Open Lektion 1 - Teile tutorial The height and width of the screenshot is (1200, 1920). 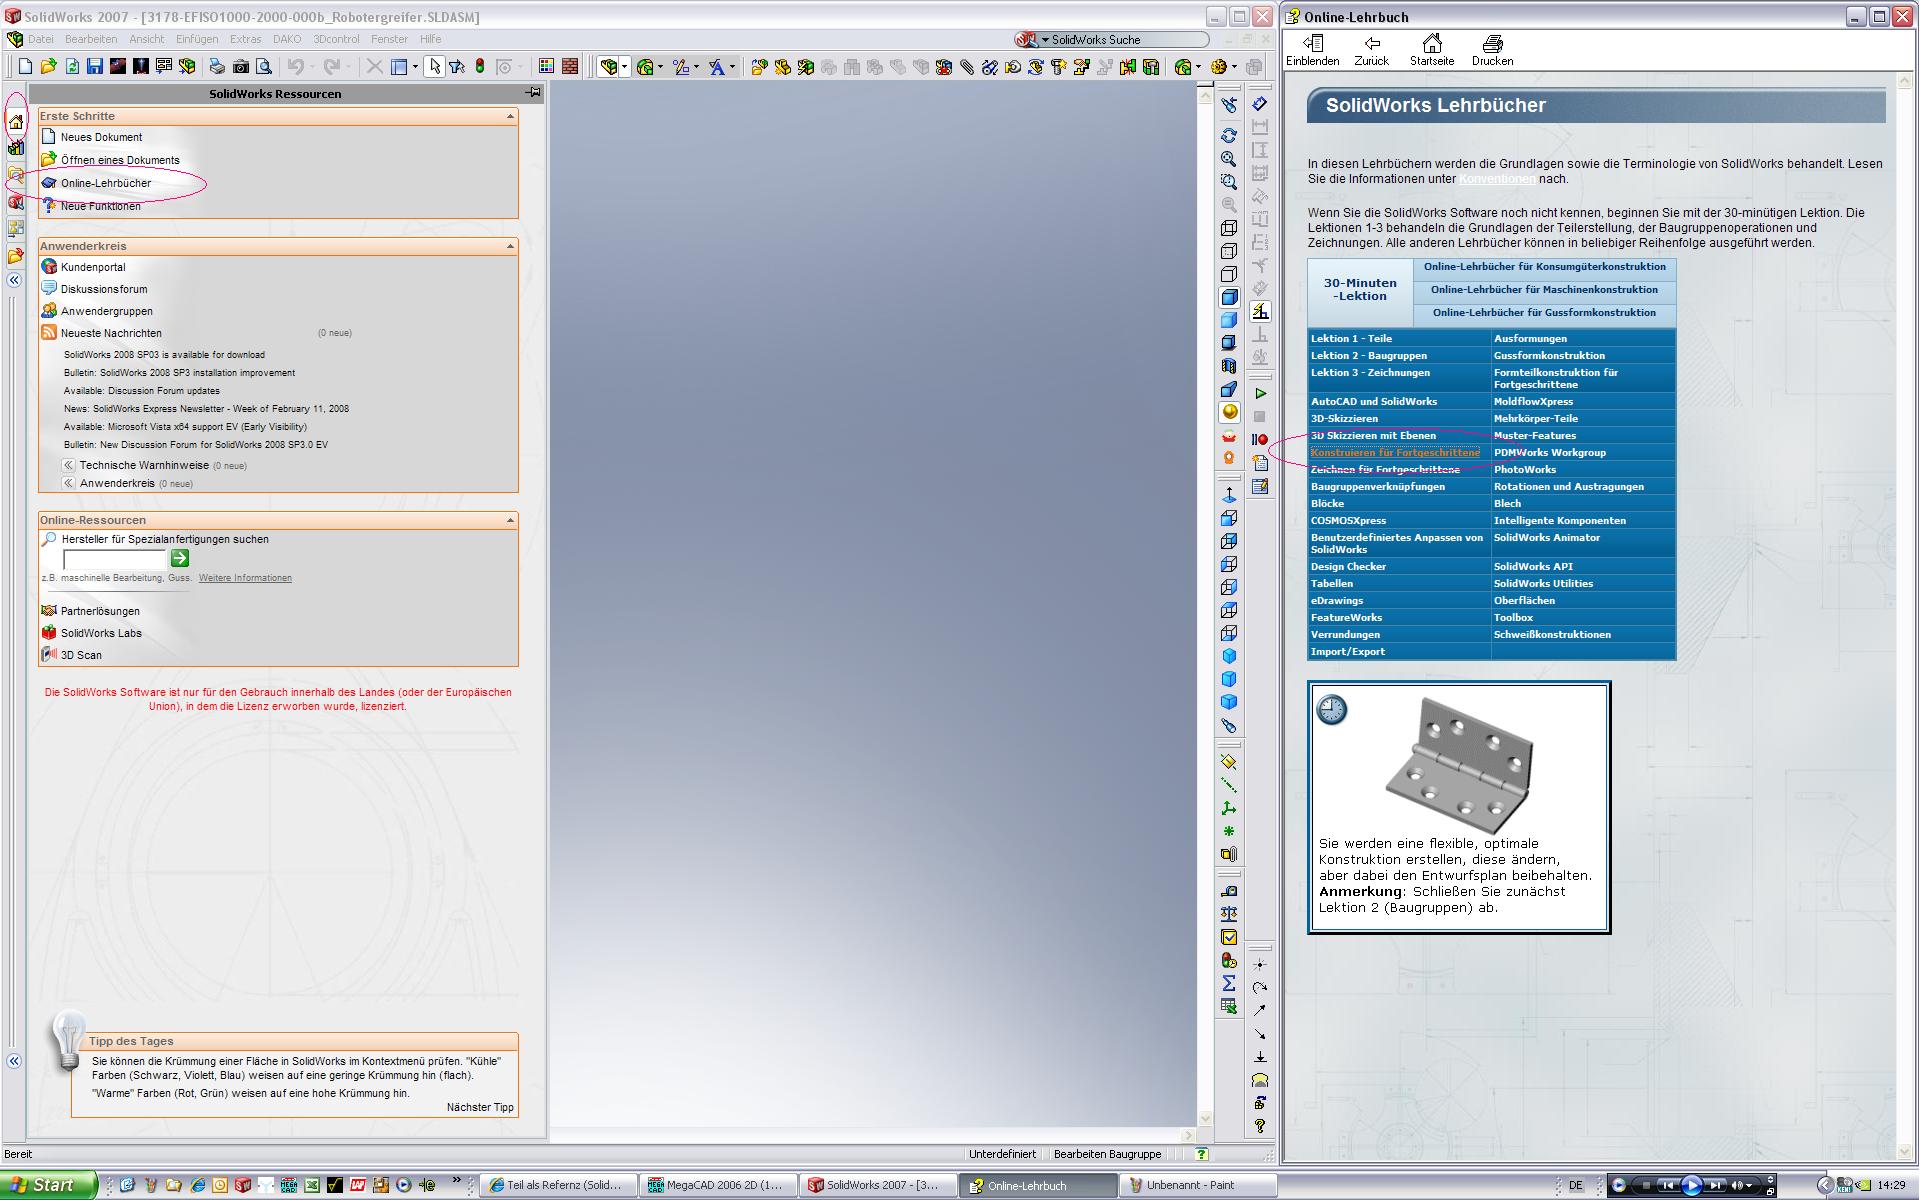[1351, 339]
